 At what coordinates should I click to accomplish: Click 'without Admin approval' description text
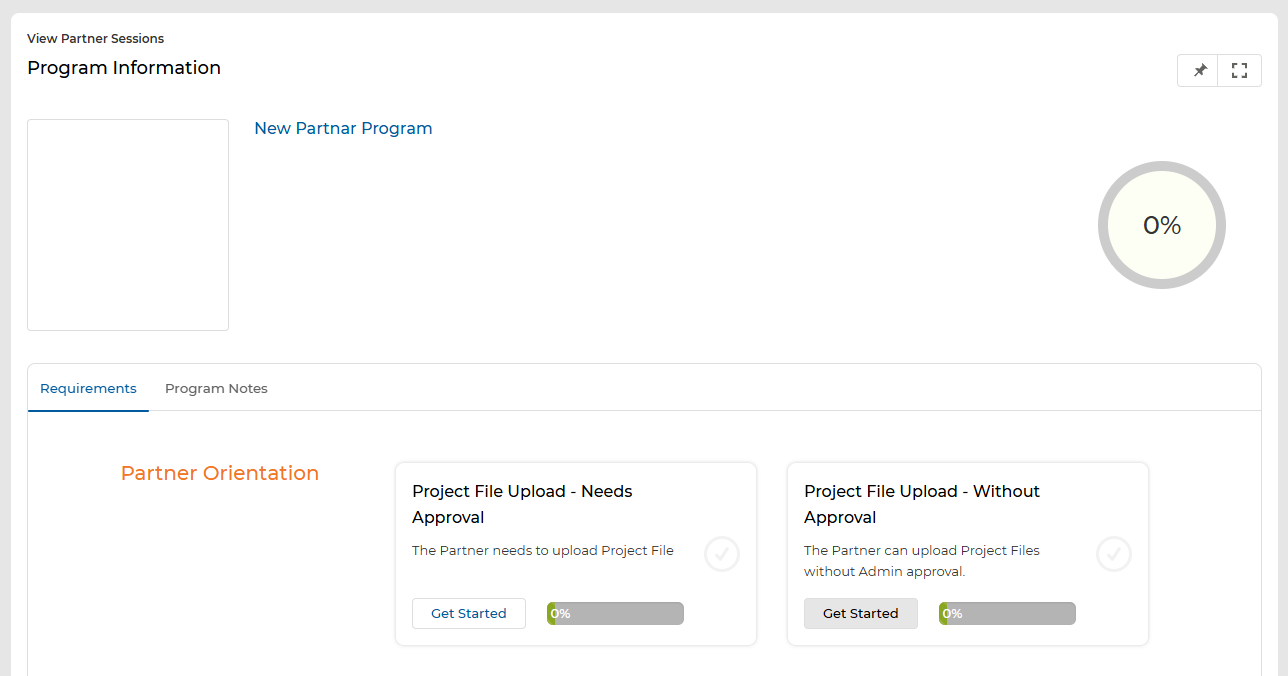point(885,572)
